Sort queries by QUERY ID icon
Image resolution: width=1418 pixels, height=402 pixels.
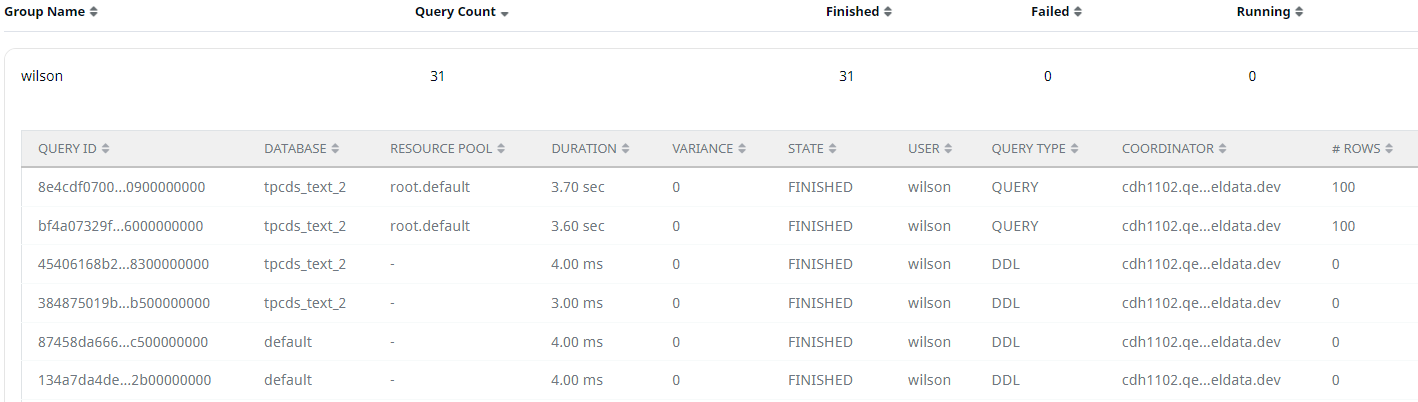coord(106,148)
